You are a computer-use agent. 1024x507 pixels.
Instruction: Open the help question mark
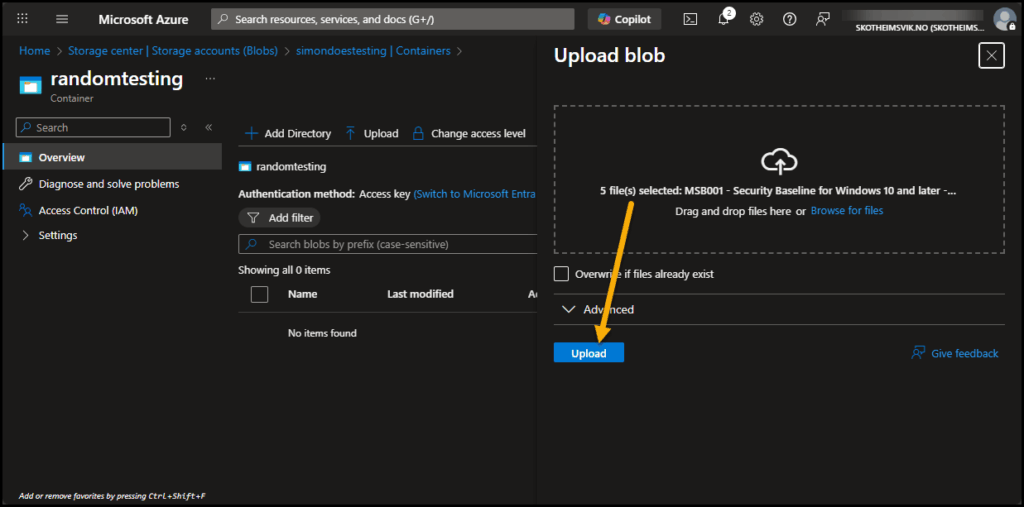790,19
